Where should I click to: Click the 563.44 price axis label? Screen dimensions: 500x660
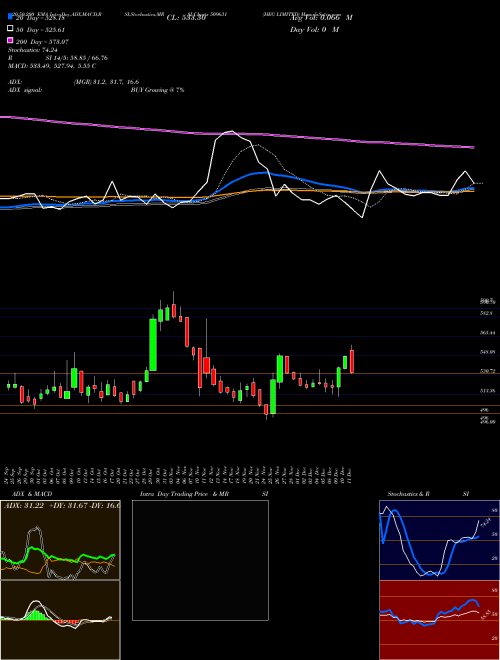point(489,333)
